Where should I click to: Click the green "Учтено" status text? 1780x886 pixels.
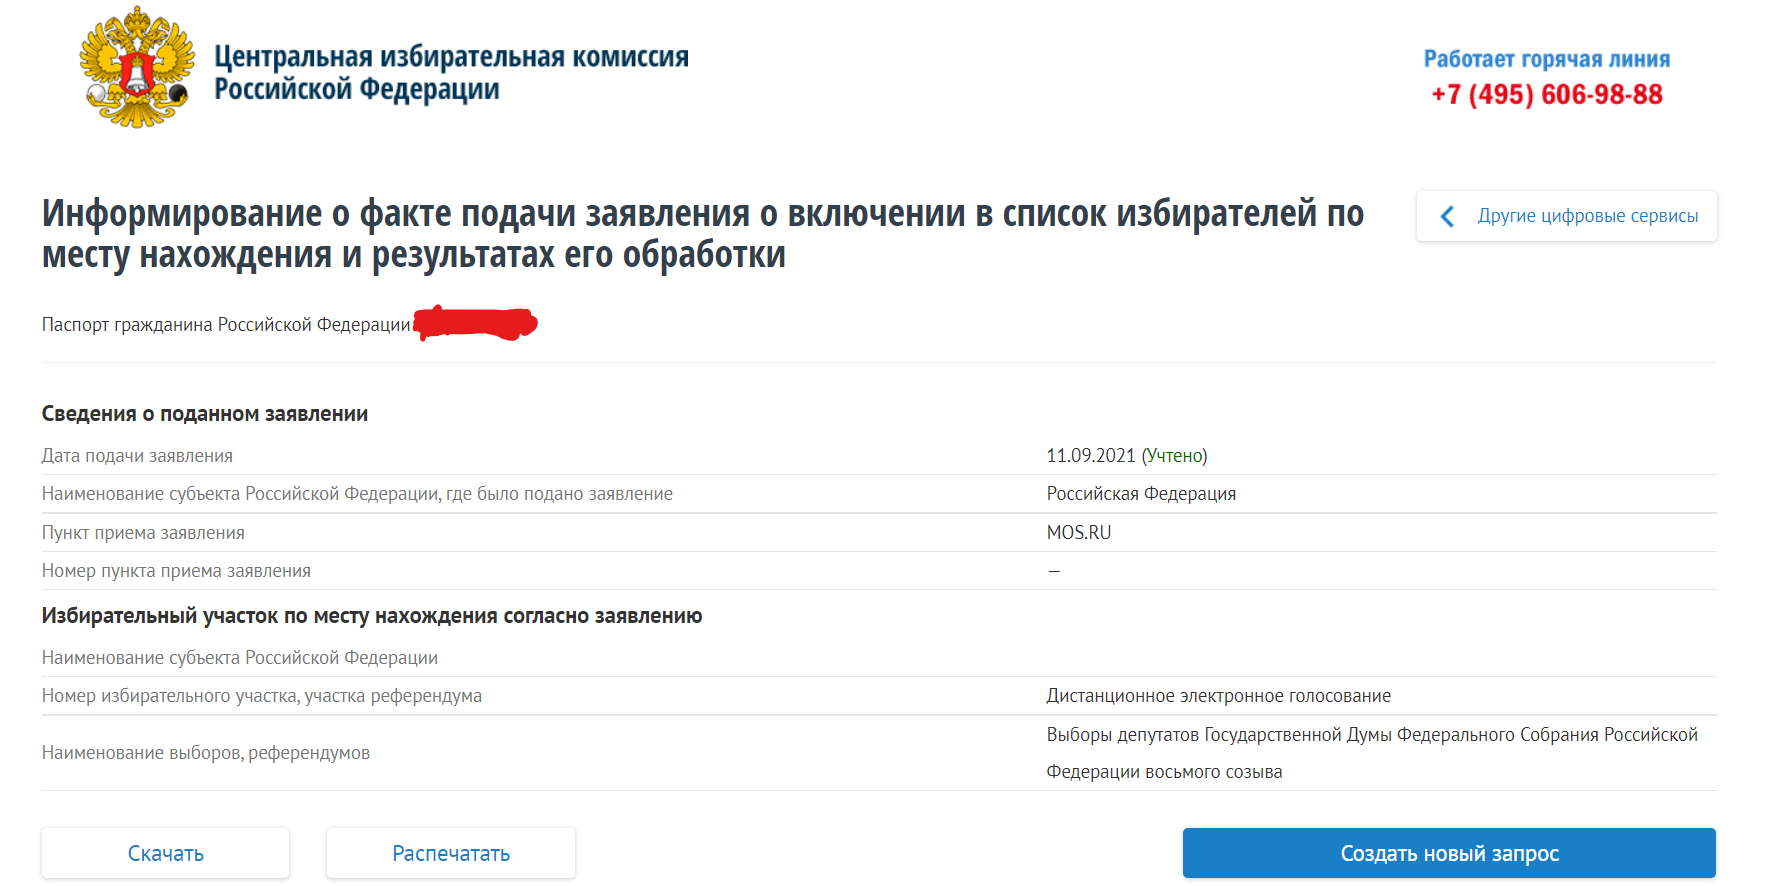[1175, 456]
